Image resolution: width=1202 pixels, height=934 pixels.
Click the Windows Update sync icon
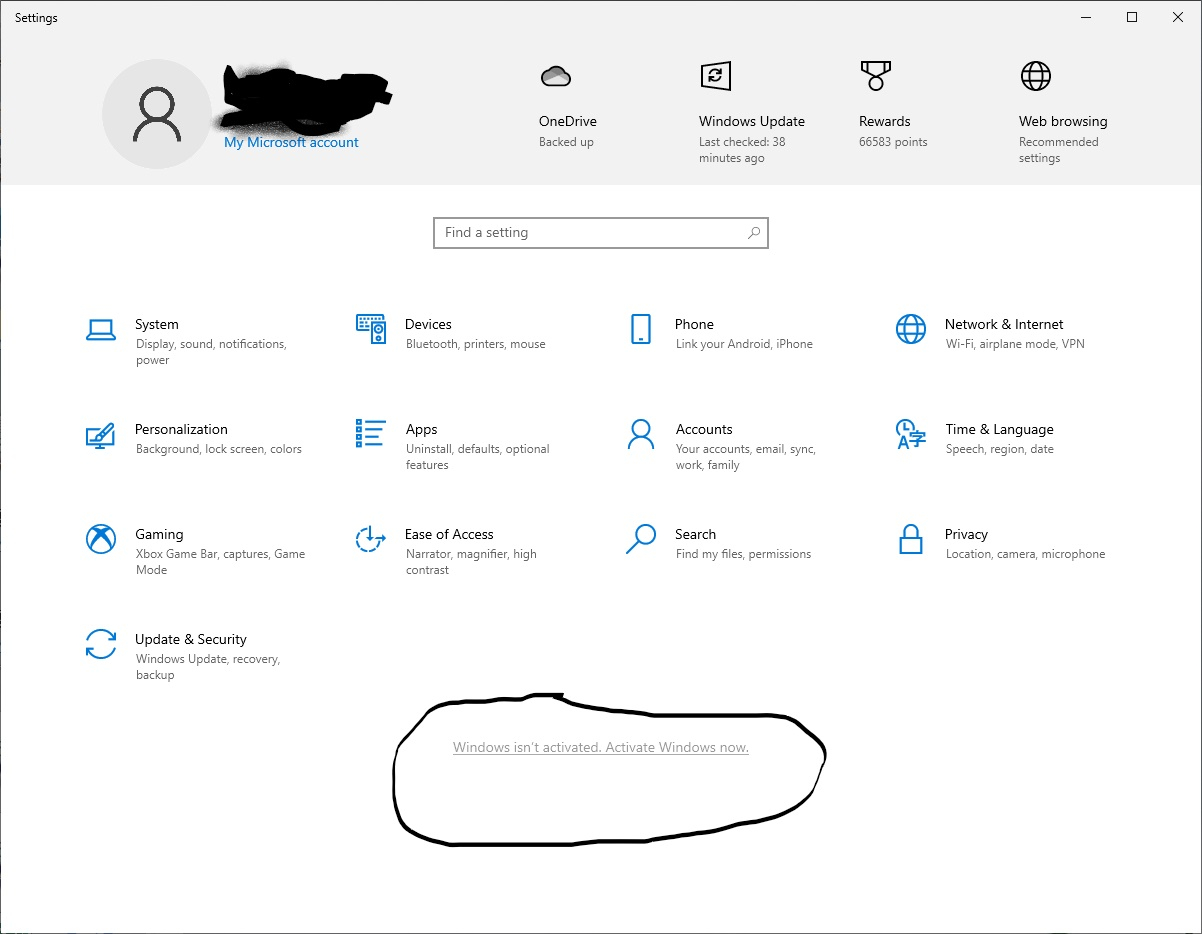[715, 76]
